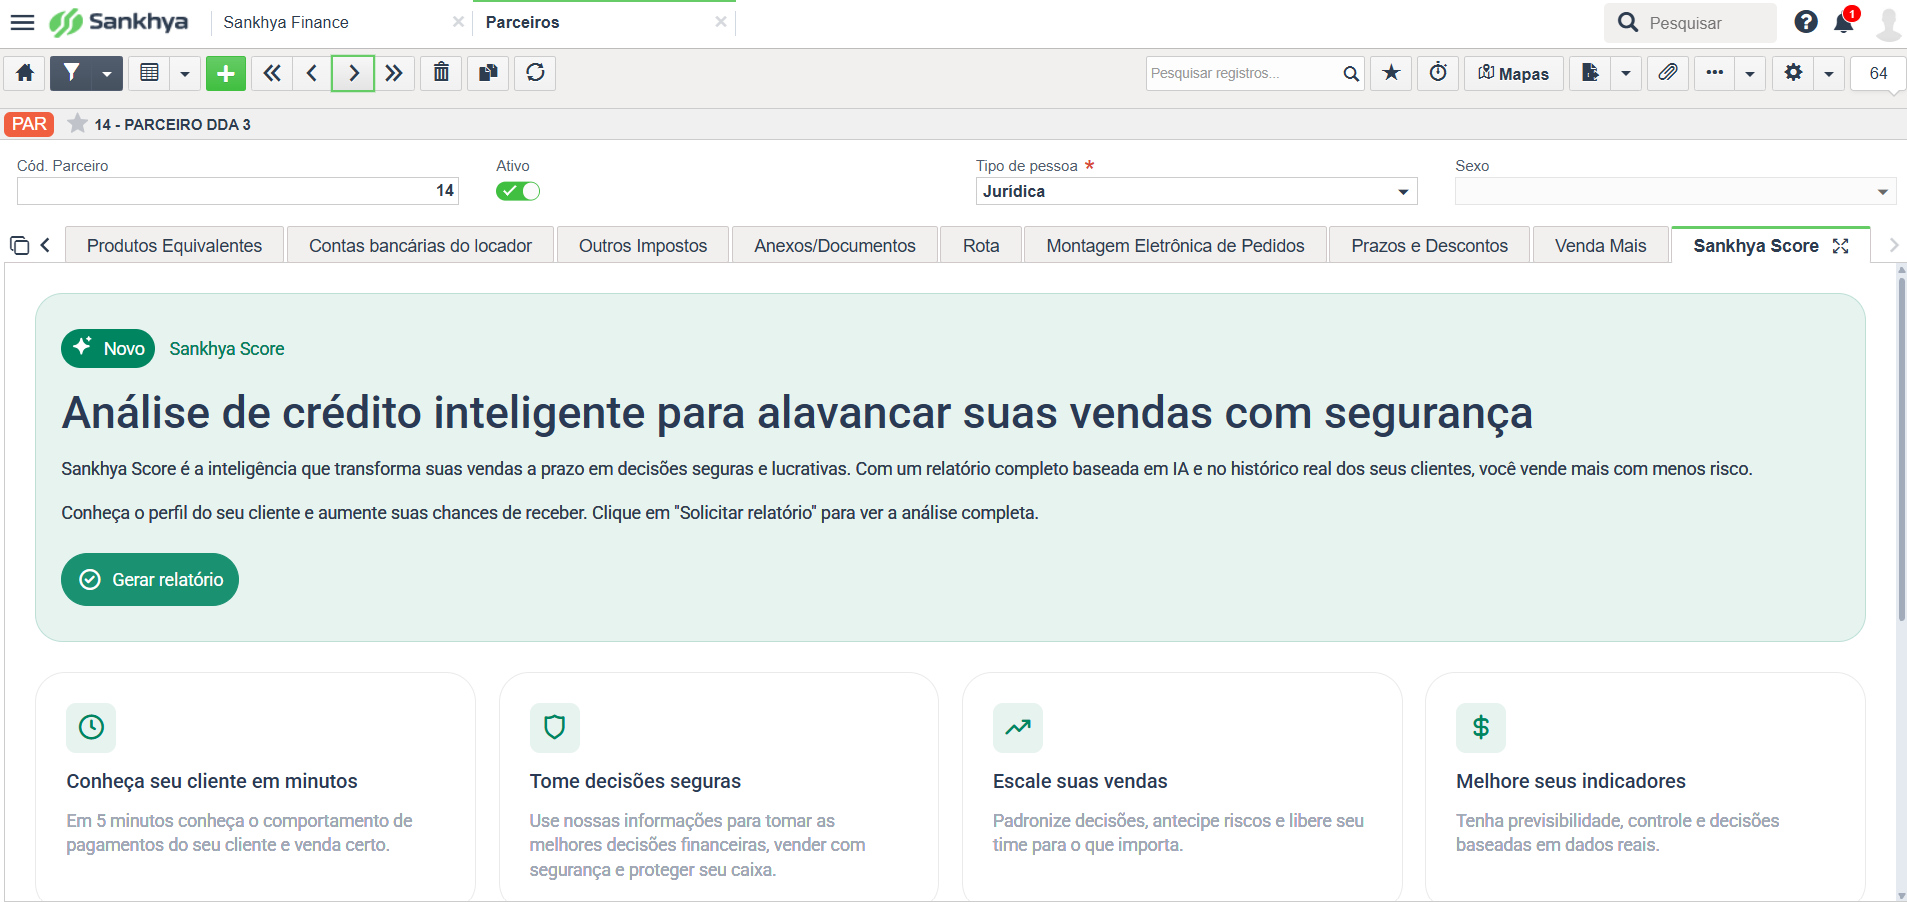Click the 64 record counter
This screenshot has height=902, width=1907.
pos(1878,73)
